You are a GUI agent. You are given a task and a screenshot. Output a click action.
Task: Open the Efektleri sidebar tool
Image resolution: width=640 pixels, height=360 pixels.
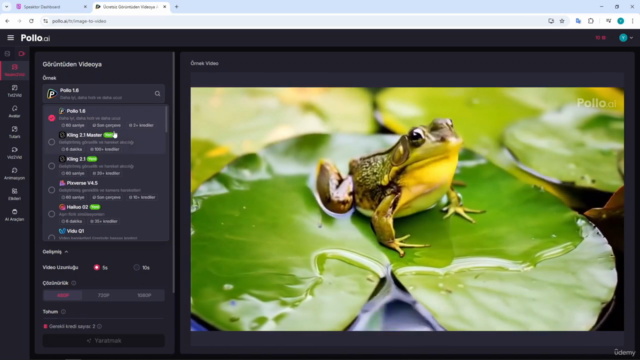15,194
